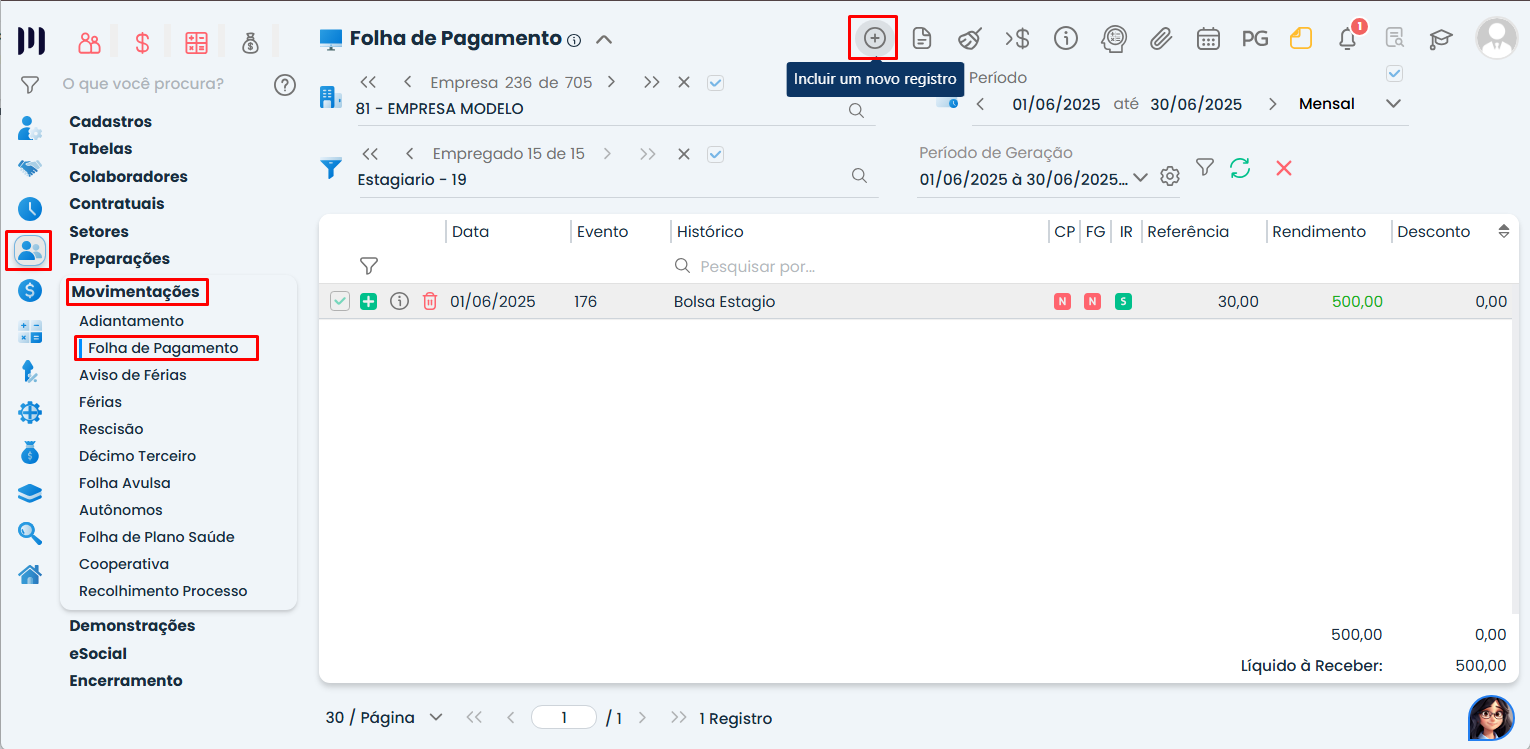
Task: Toggle the checkbox next to Empresa navigation
Action: 715,83
